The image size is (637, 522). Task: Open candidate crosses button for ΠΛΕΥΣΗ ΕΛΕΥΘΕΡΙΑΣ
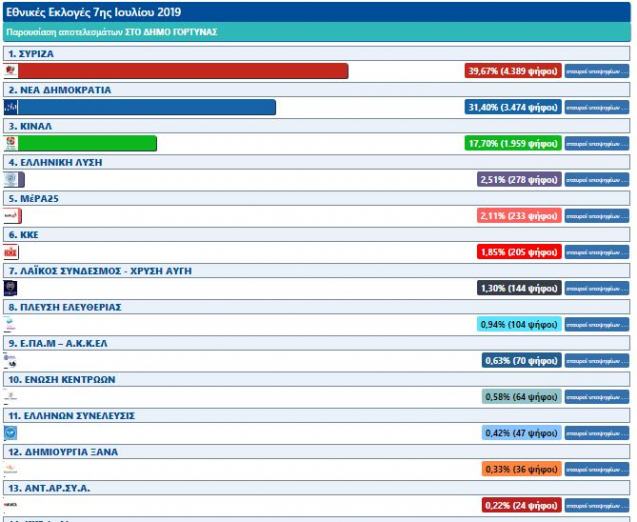[597, 324]
